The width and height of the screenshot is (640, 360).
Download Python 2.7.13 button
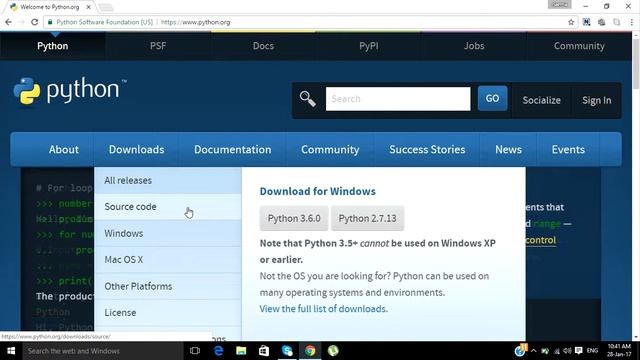point(367,218)
